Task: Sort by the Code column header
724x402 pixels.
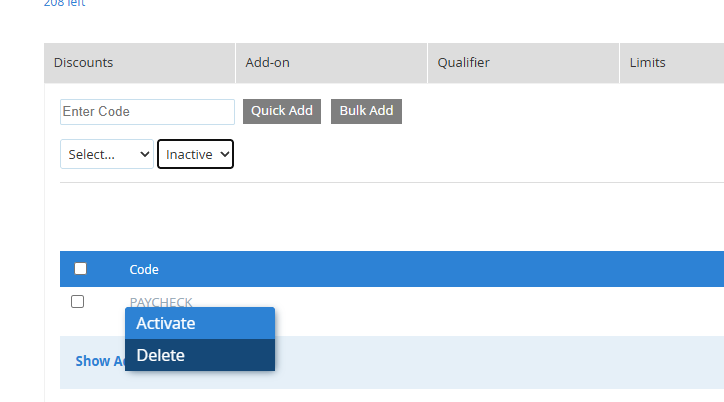Action: click(x=144, y=270)
